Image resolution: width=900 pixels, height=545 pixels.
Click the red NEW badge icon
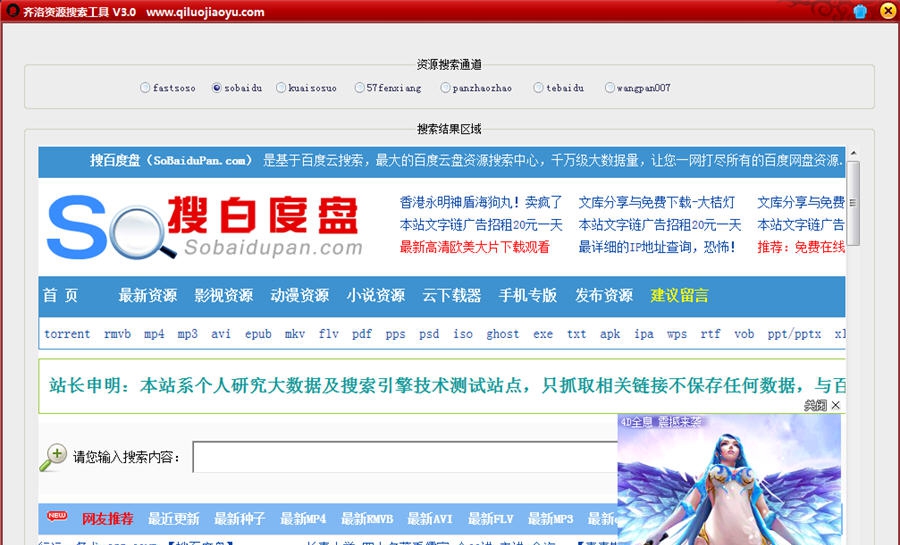point(57,515)
